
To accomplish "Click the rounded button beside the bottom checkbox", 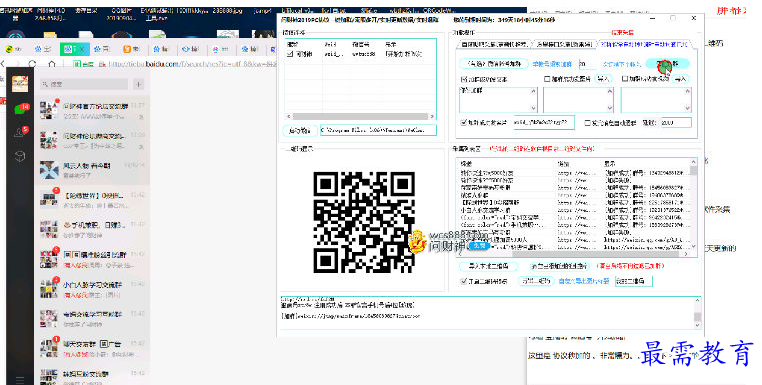I will click(x=536, y=281).
